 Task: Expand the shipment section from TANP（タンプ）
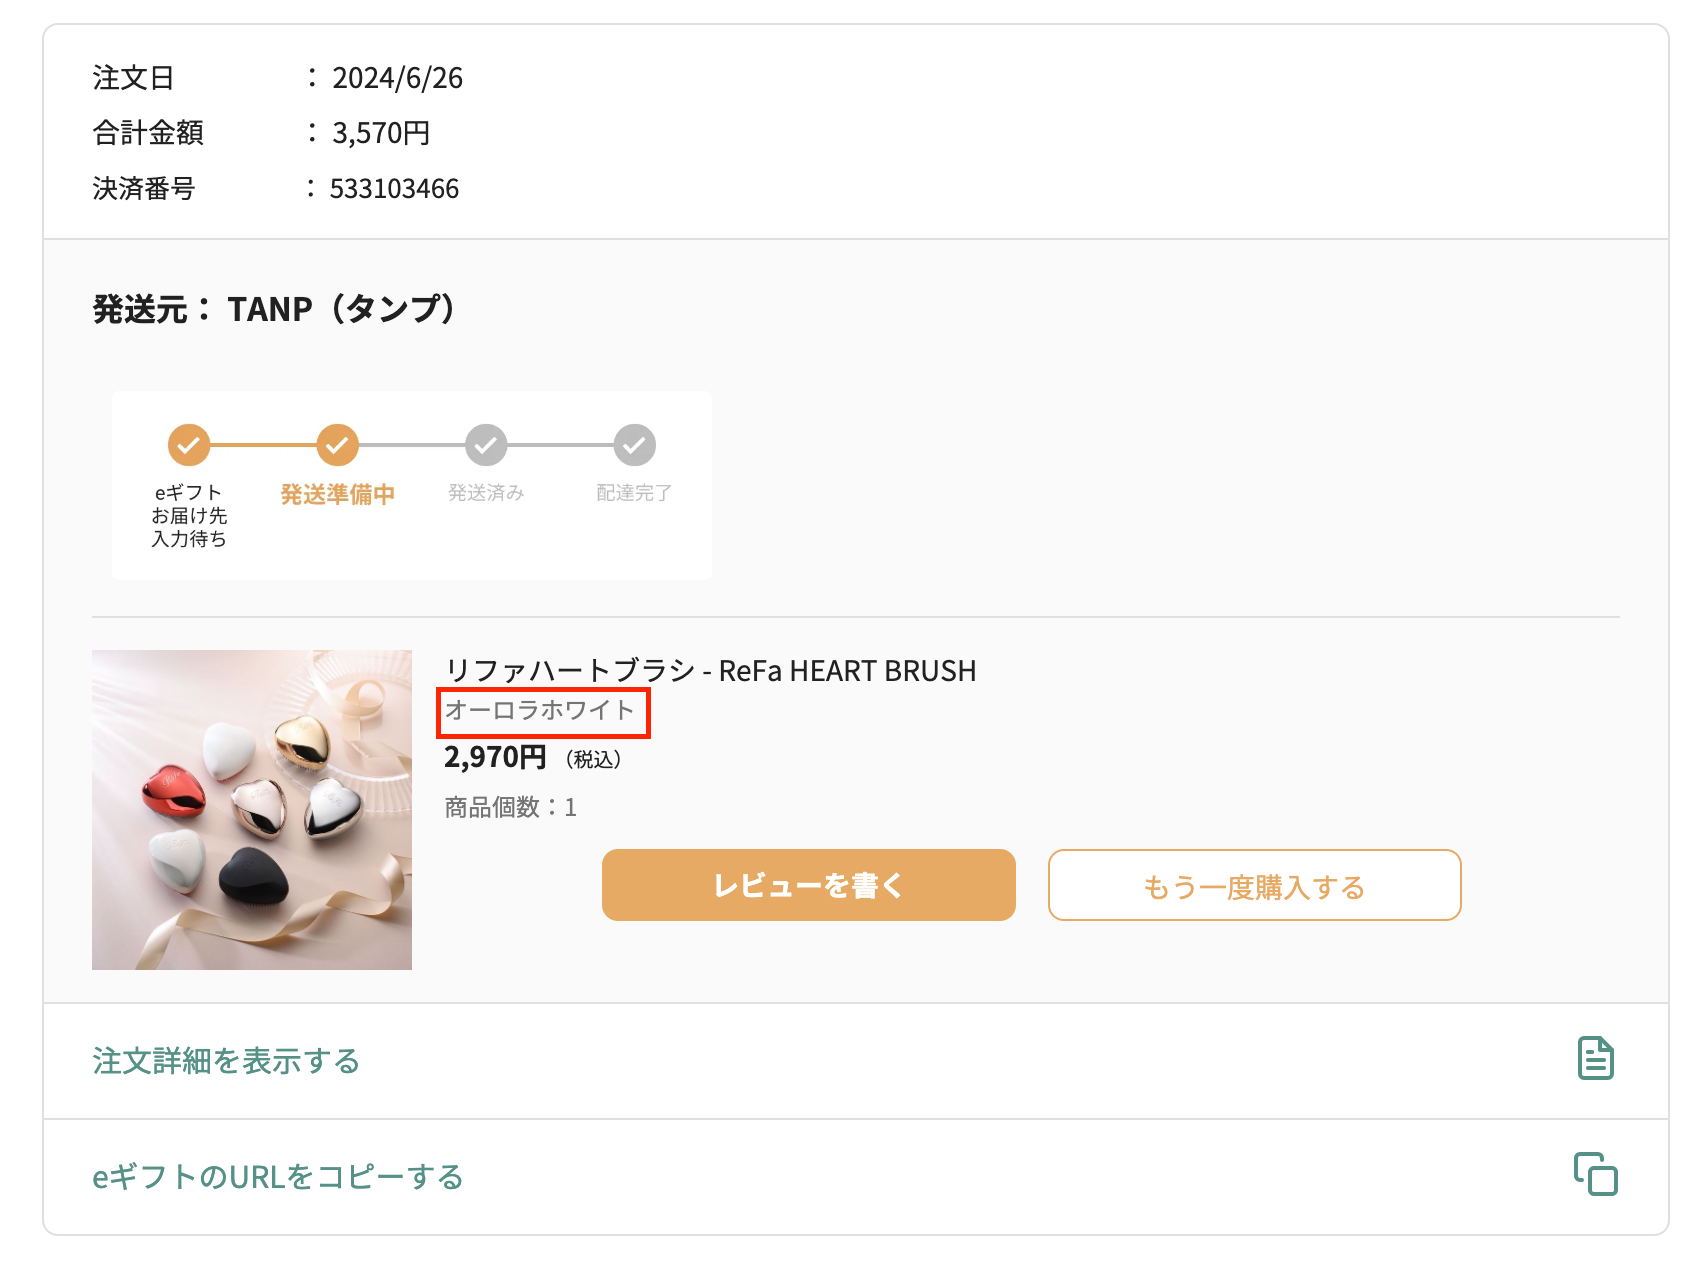(x=273, y=309)
